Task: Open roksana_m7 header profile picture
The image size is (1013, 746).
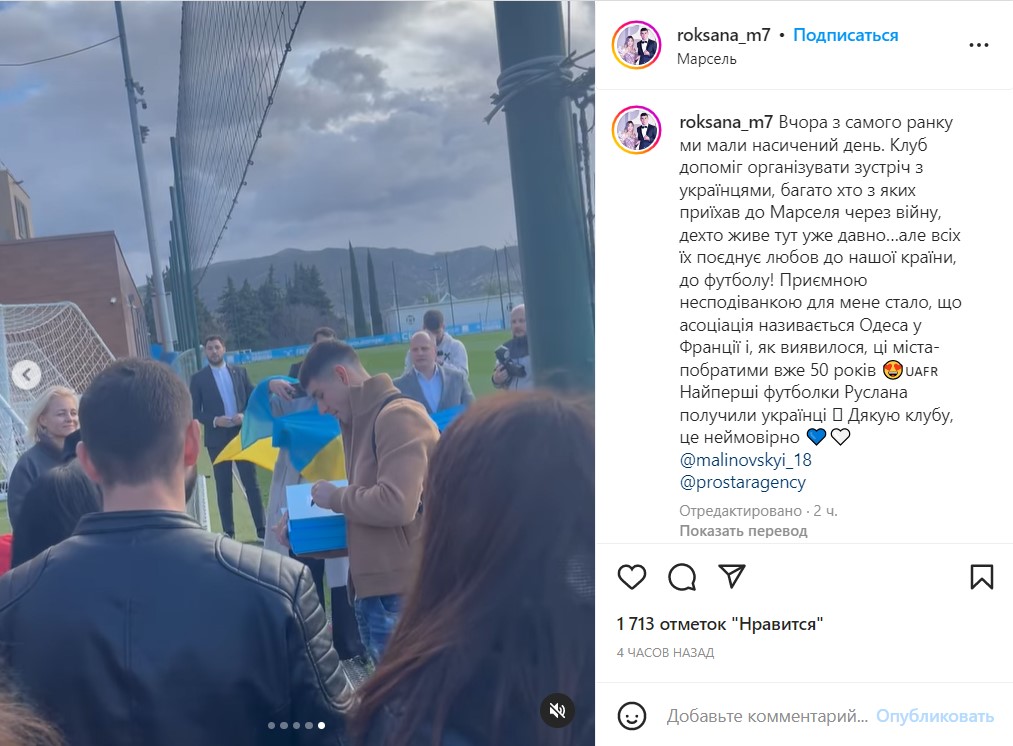Action: tap(636, 45)
